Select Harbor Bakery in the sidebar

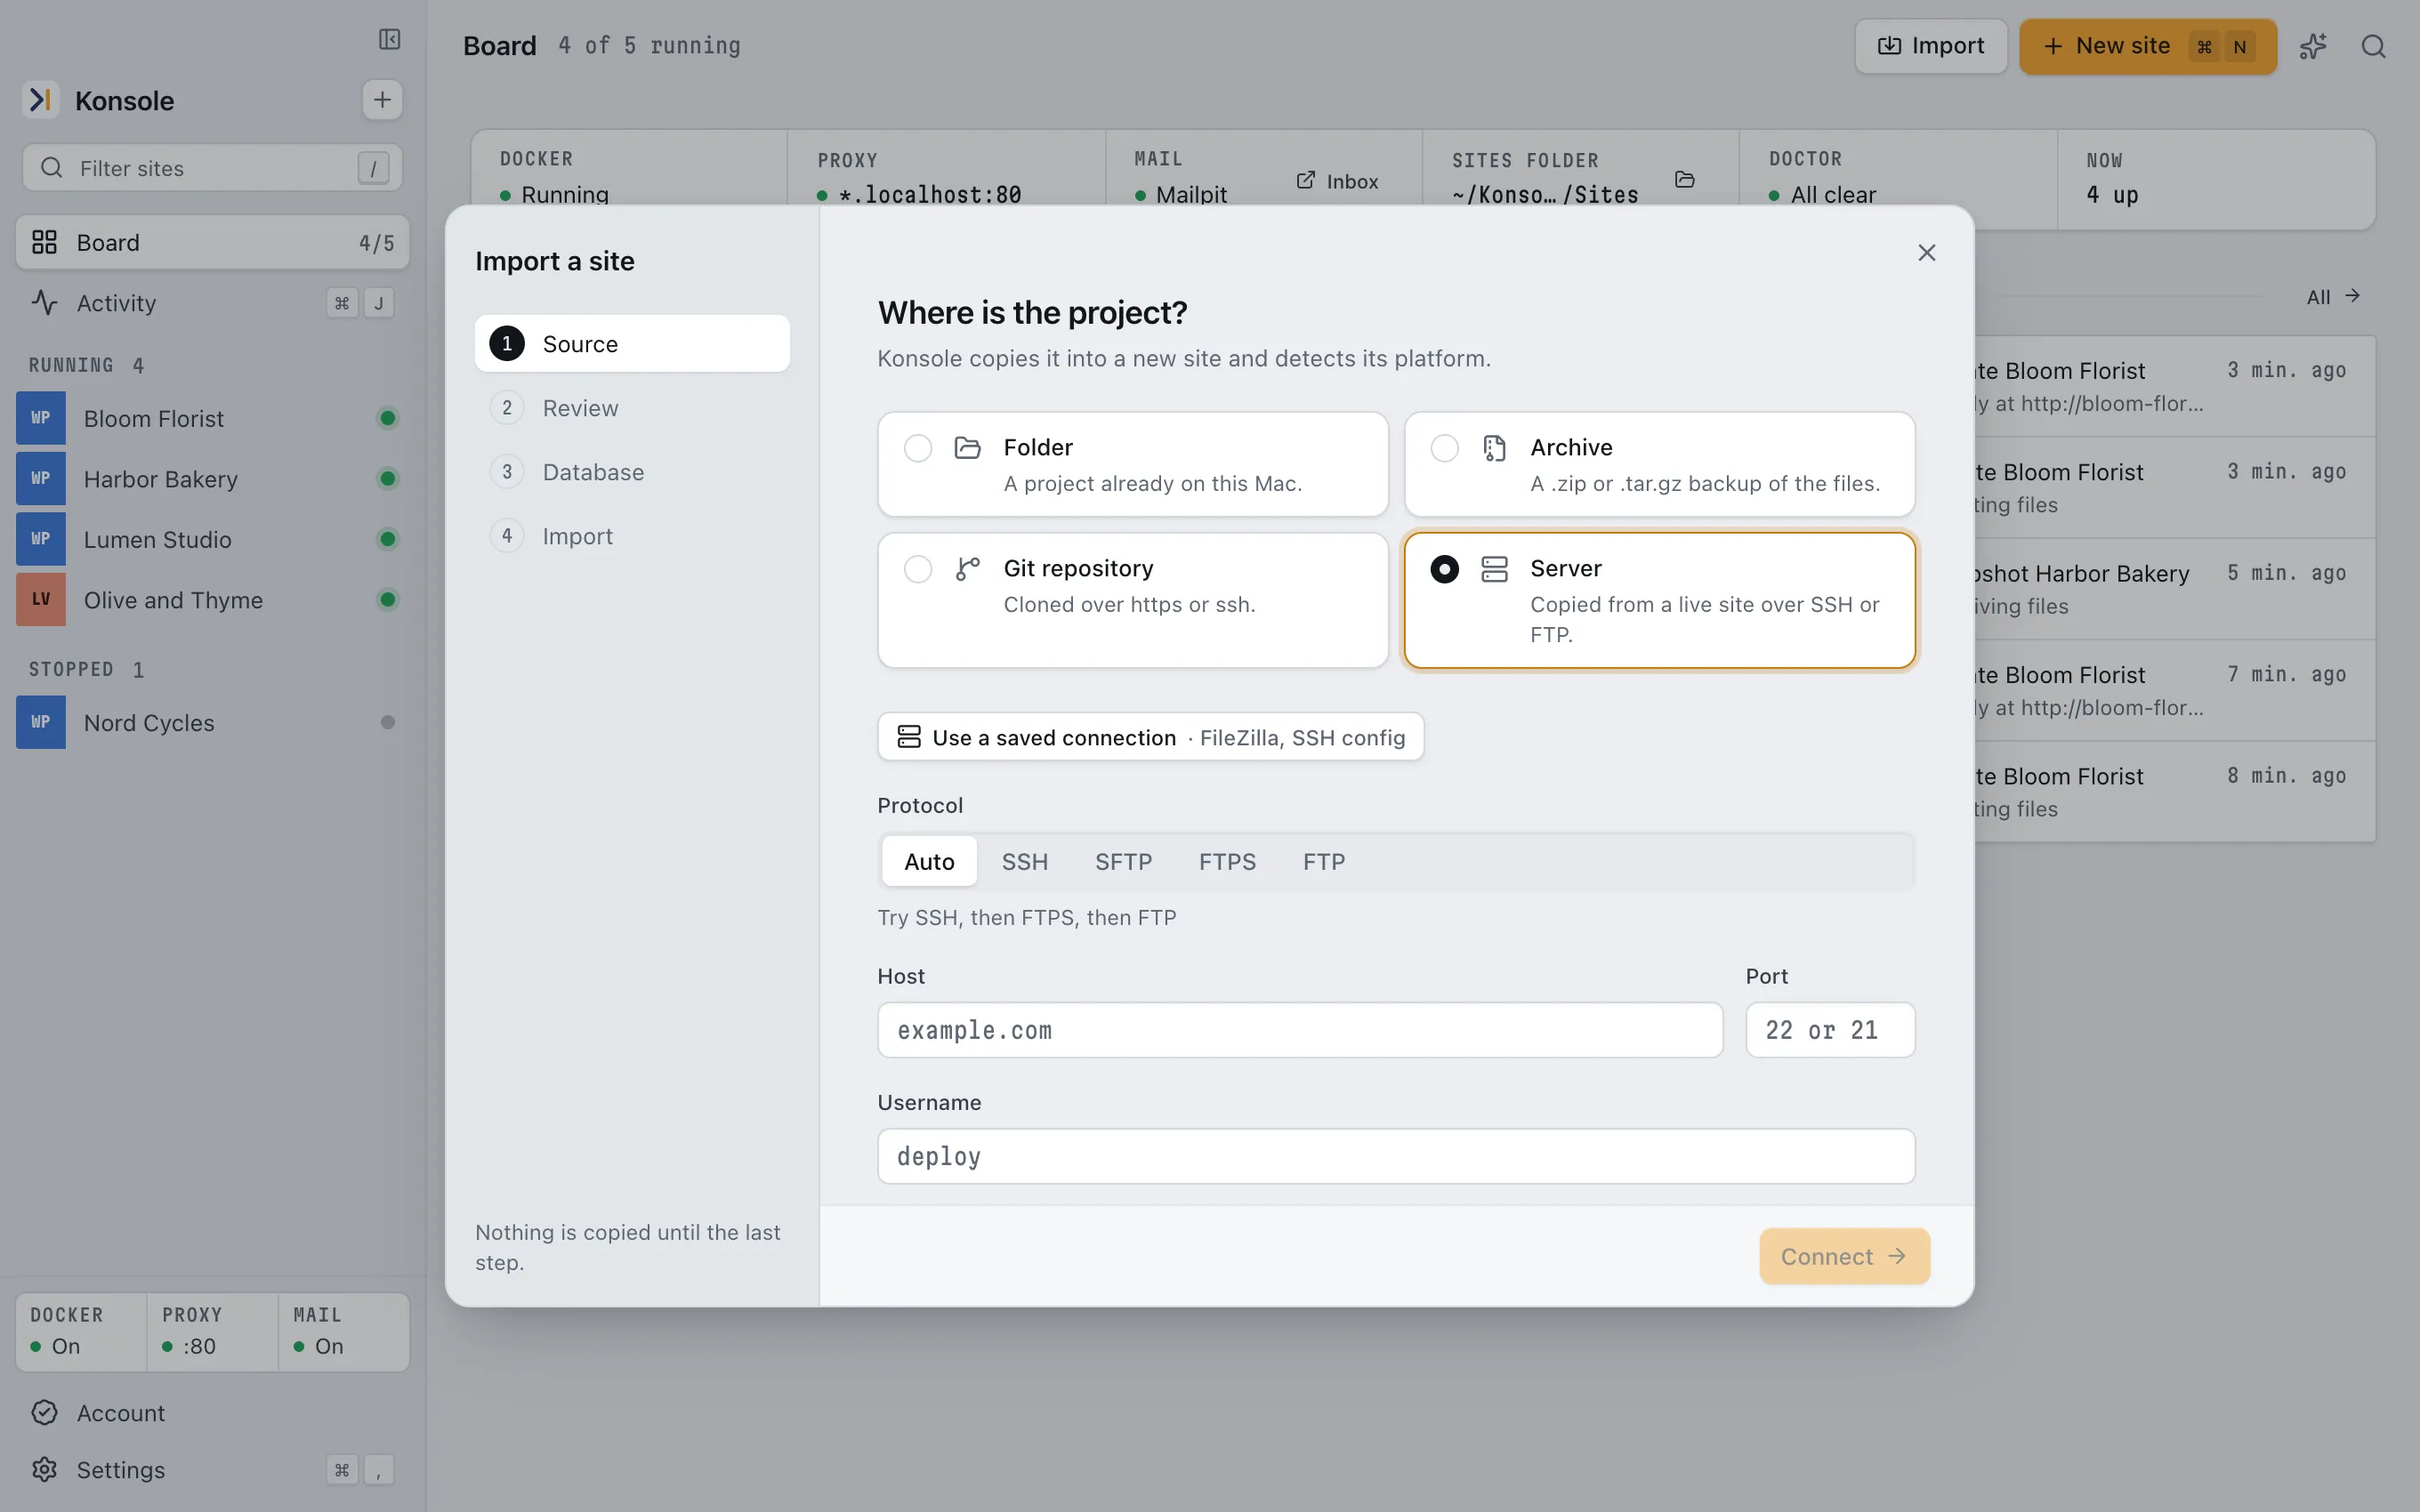(x=212, y=479)
